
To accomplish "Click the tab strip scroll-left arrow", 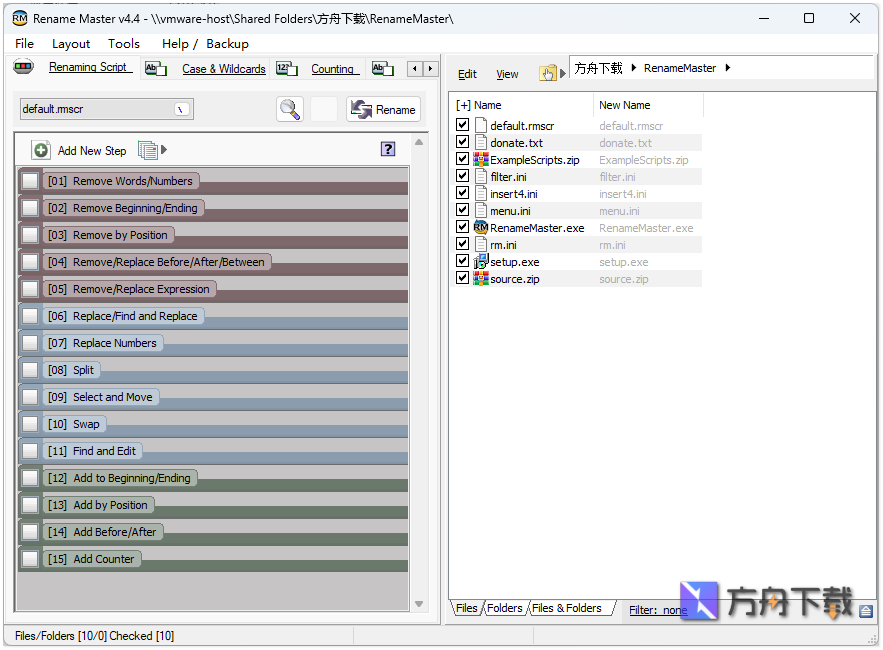I will coord(415,69).
